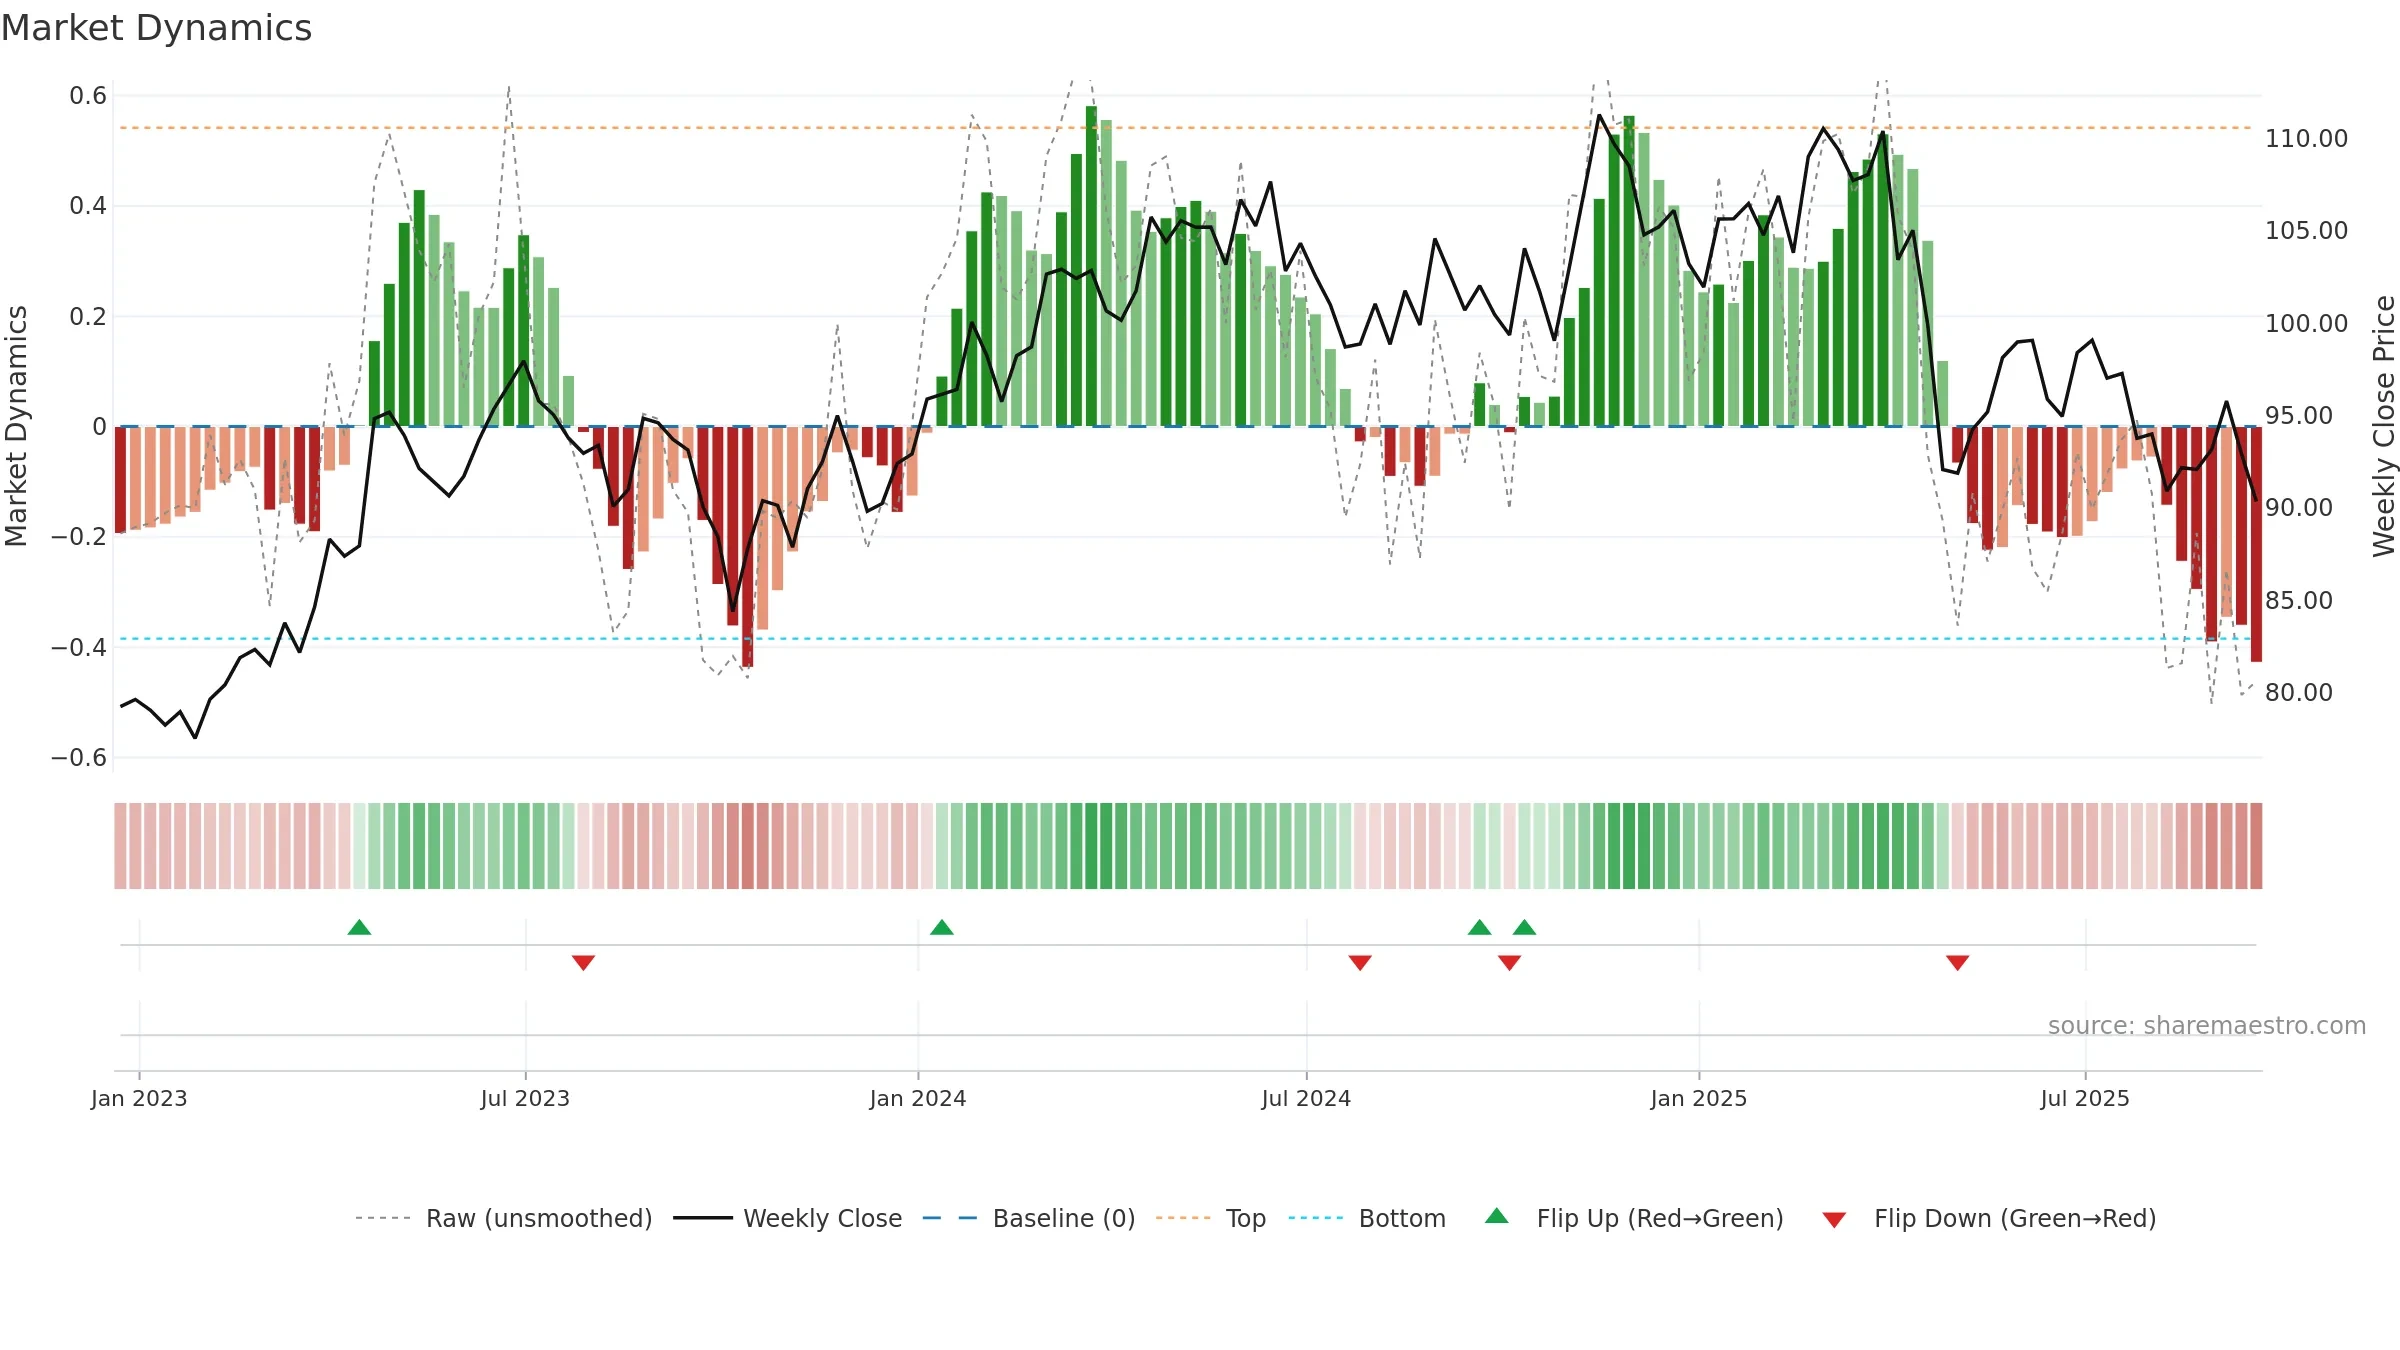
Task: Click the source: sharemaestro.com text
Action: pos(2207,1025)
